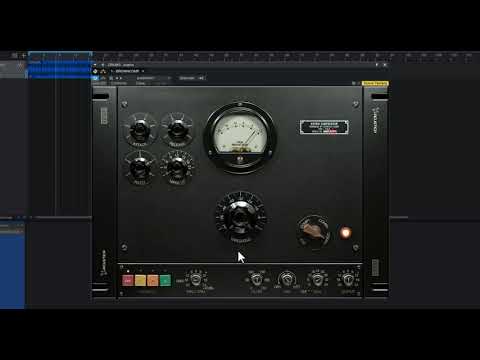Click the large center knob below the meter

pos(241,216)
